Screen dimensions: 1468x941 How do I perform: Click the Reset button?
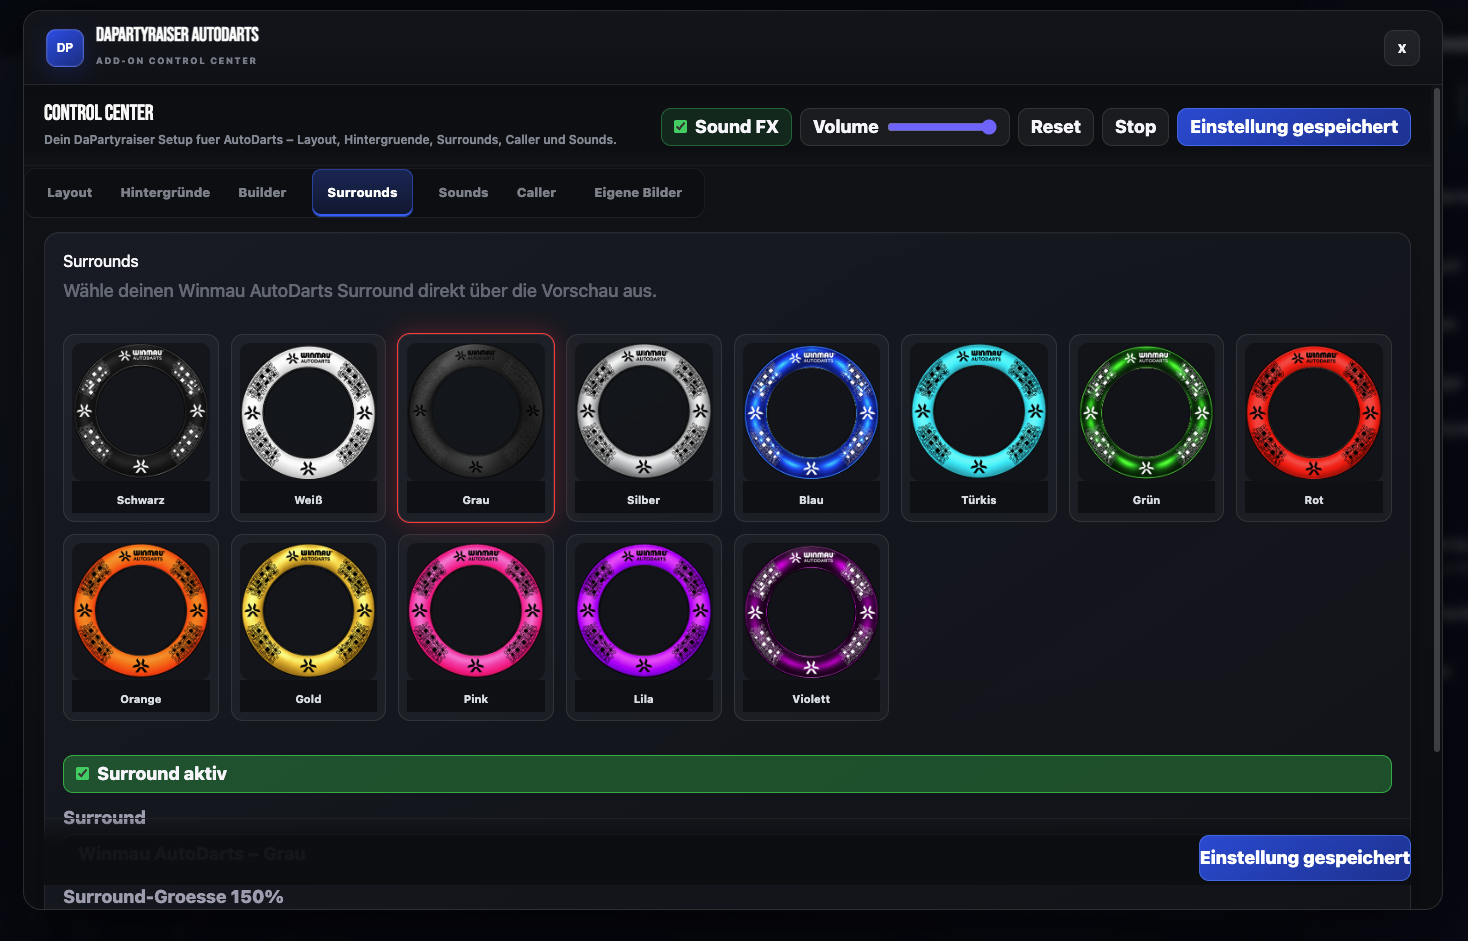[x=1056, y=127]
